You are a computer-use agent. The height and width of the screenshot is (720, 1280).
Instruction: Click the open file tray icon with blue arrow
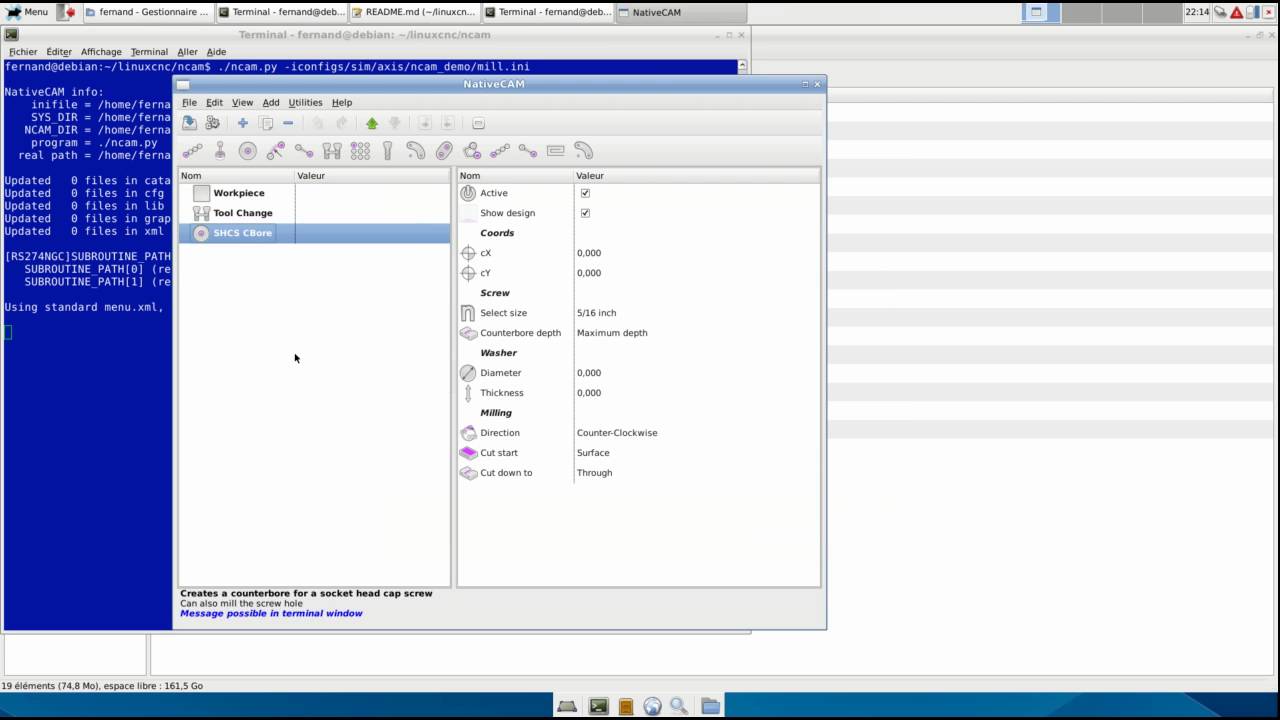click(x=189, y=123)
